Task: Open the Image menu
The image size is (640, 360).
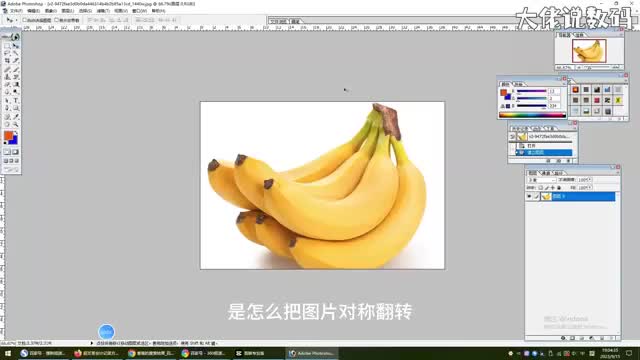Action: pos(51,11)
